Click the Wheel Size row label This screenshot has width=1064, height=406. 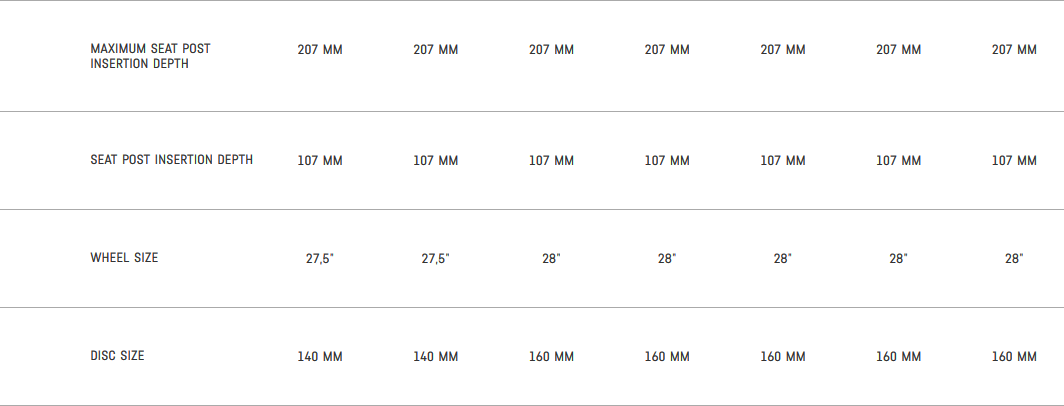(x=124, y=258)
